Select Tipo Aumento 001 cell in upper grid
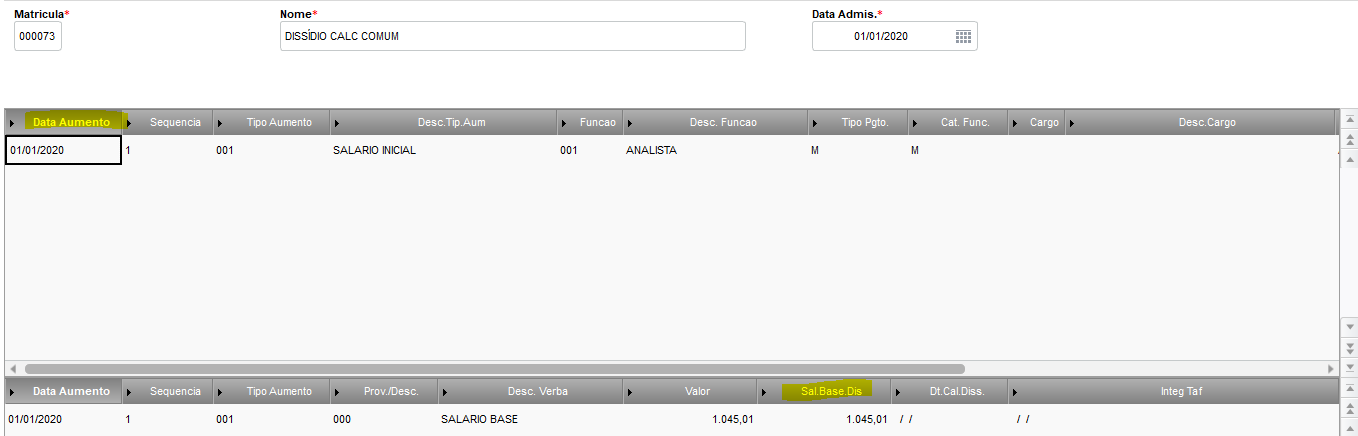1358x436 pixels. coord(270,150)
